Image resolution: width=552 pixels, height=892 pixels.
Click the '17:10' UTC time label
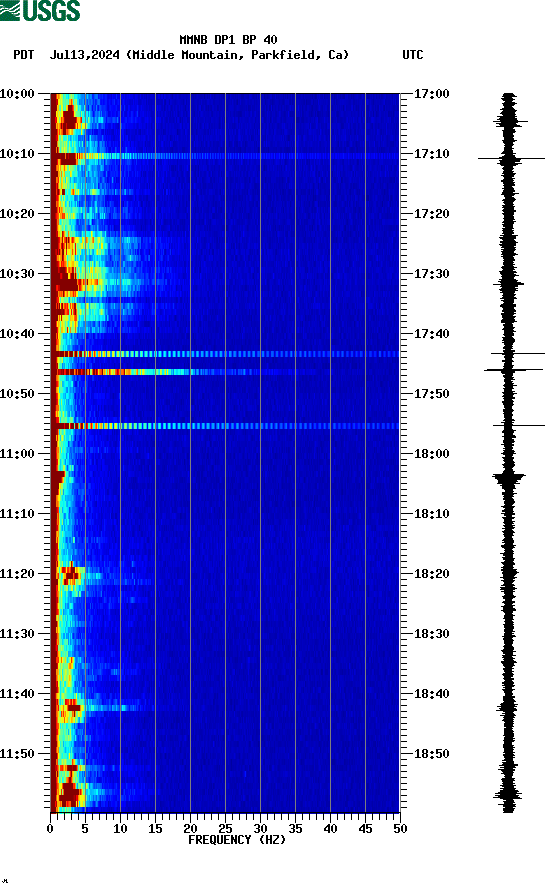pos(431,154)
